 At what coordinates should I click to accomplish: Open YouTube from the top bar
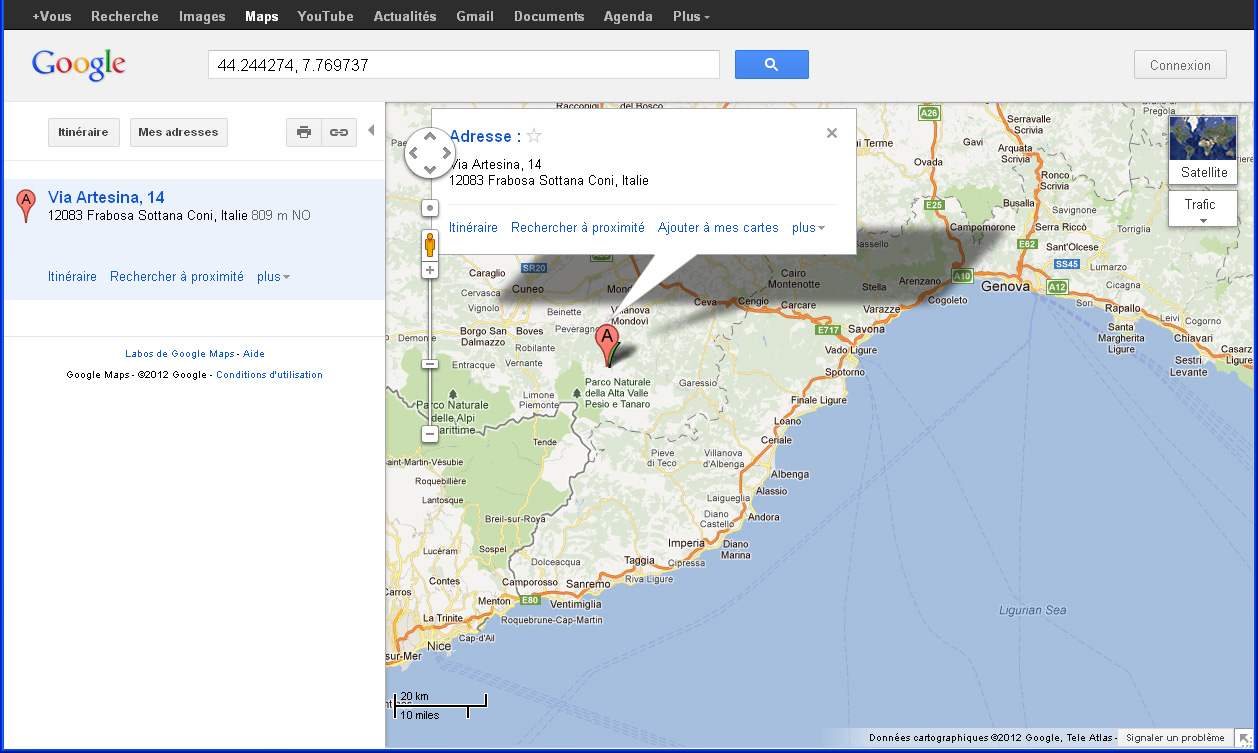[x=326, y=16]
